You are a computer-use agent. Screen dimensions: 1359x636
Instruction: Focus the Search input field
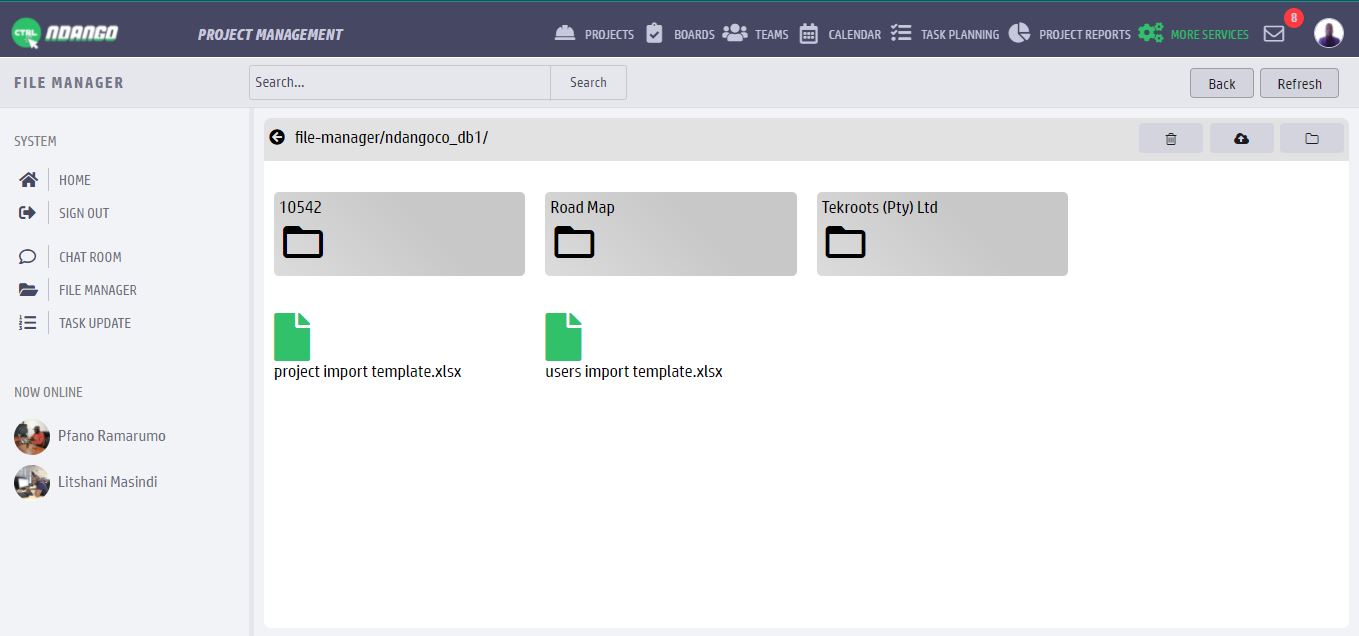(399, 83)
